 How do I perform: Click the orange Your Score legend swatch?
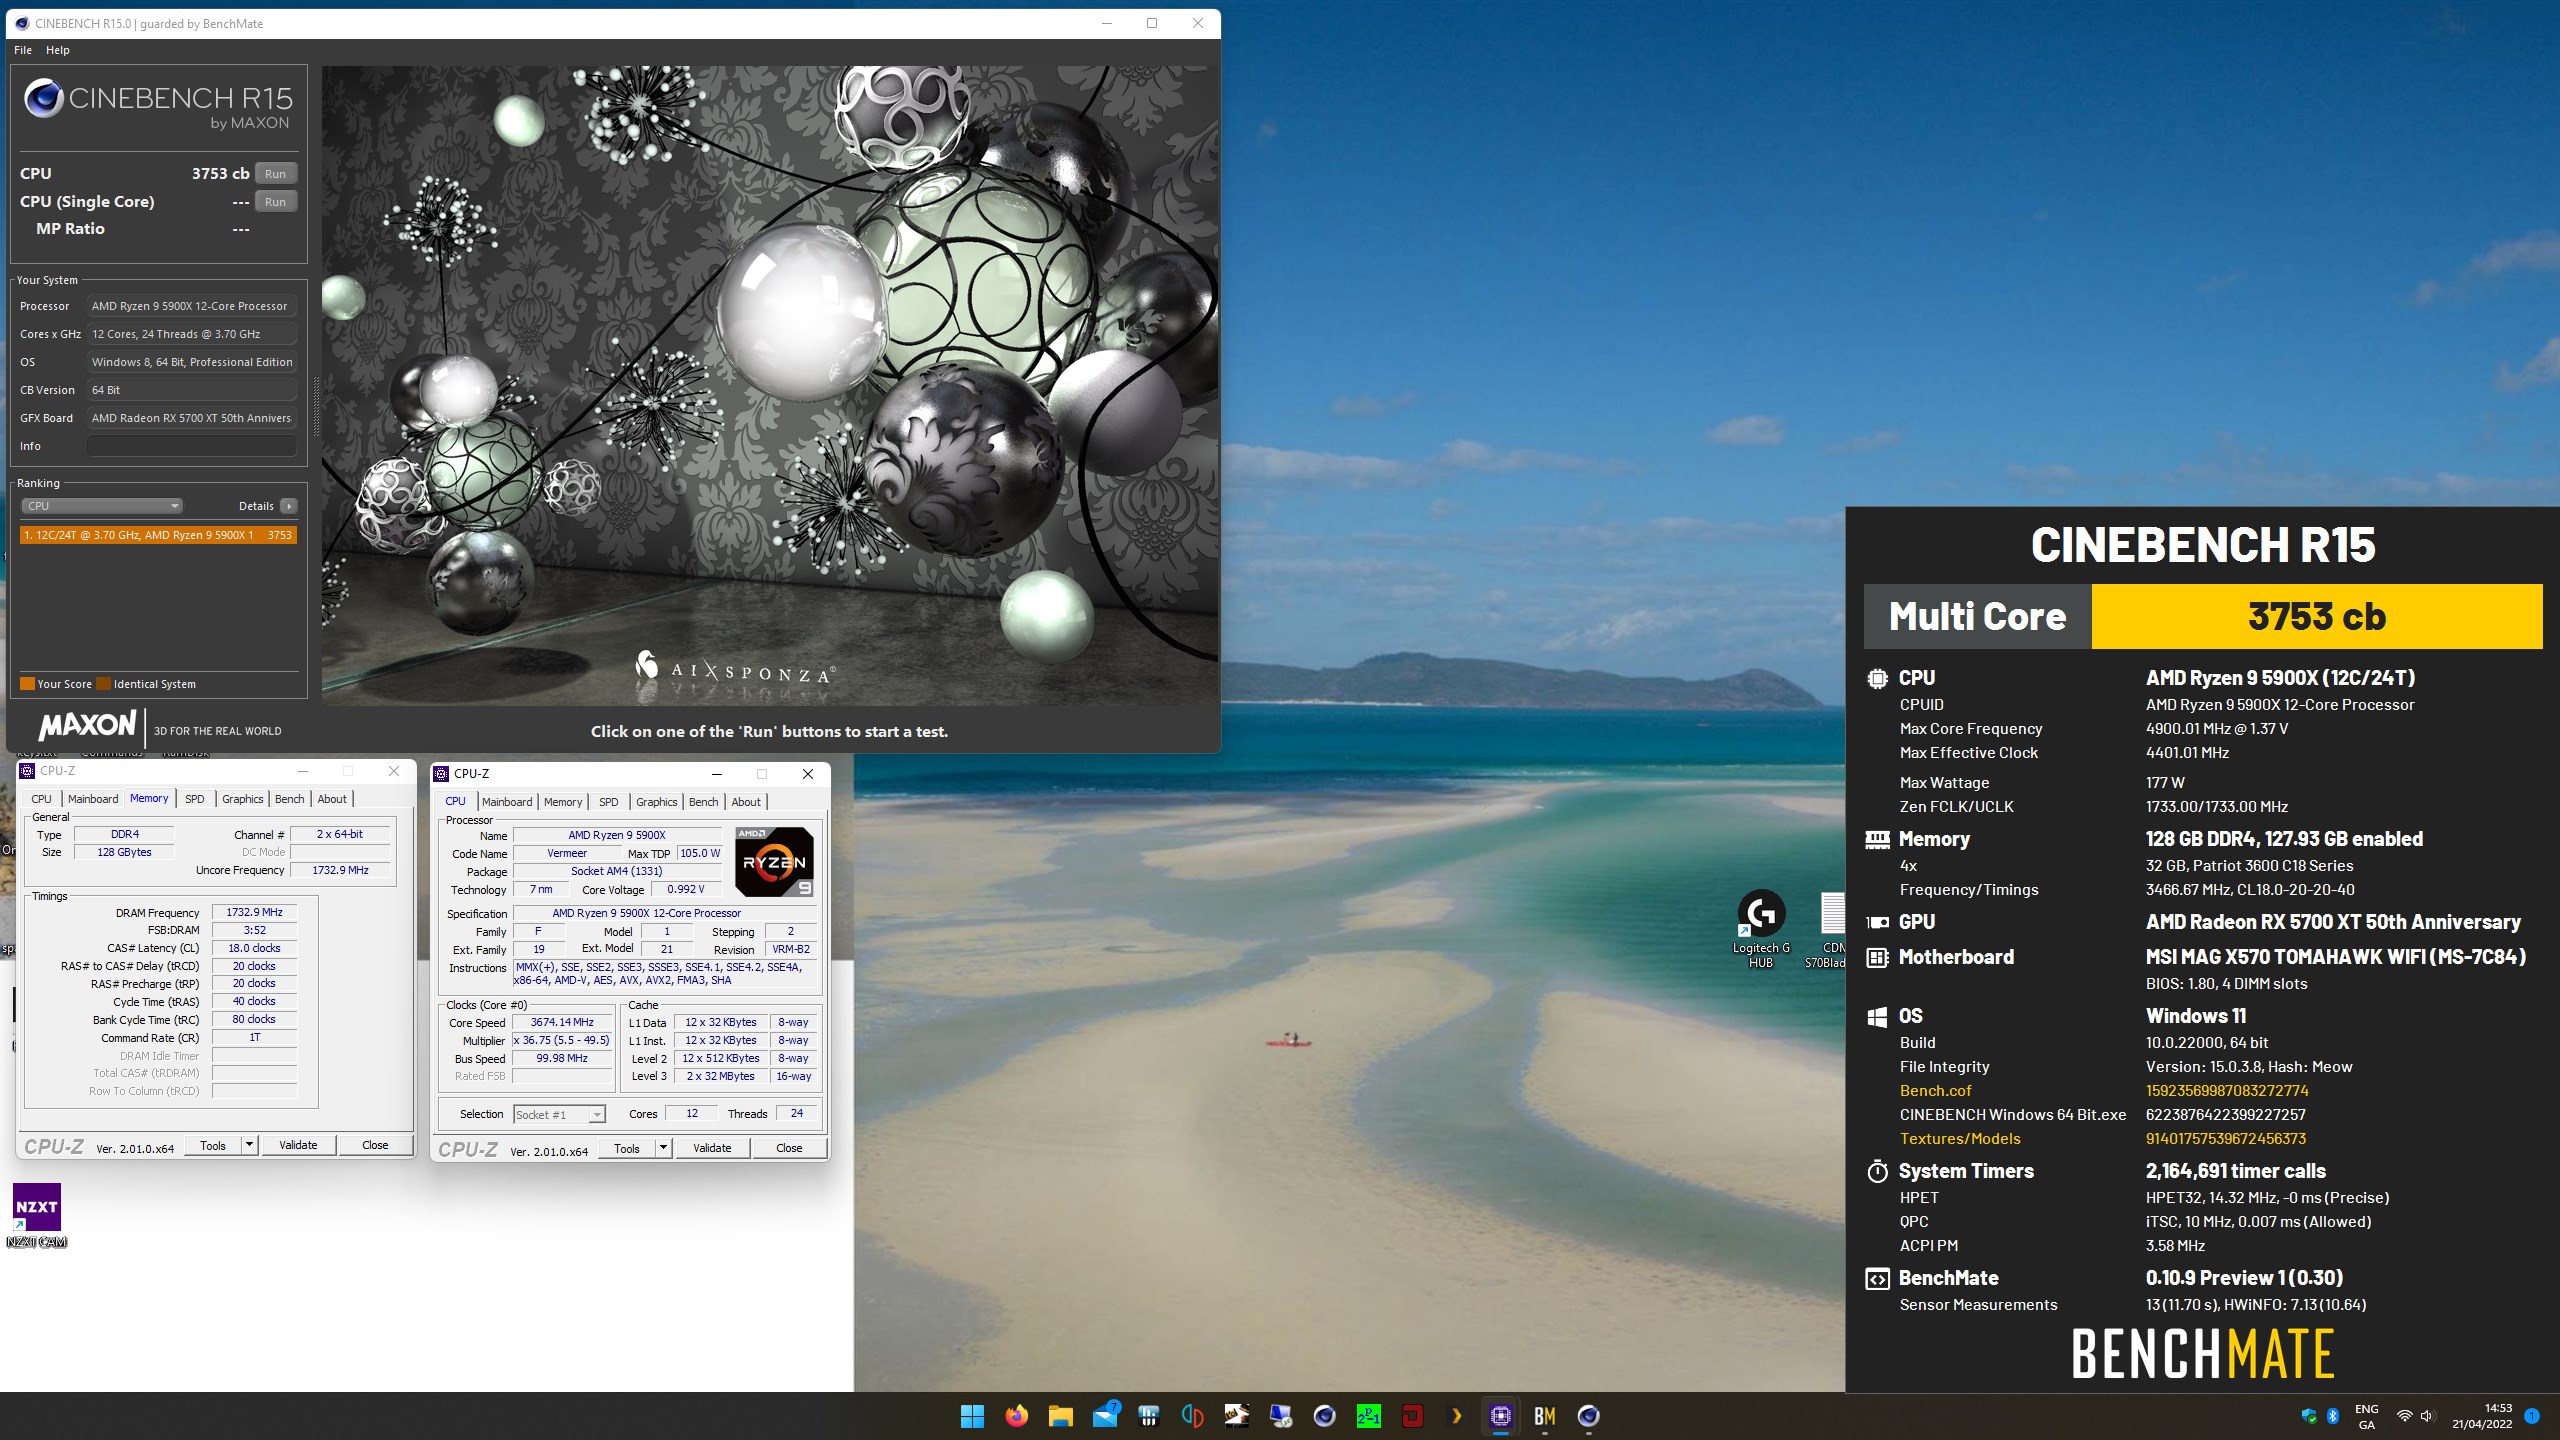click(28, 684)
